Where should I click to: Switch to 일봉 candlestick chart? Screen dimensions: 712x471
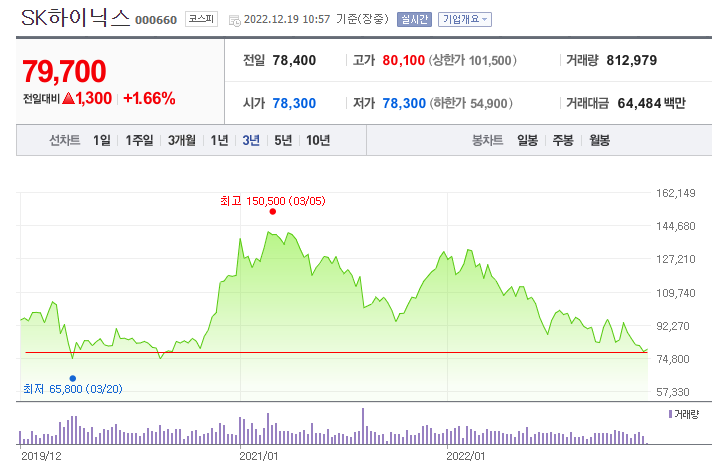pyautogui.click(x=527, y=140)
